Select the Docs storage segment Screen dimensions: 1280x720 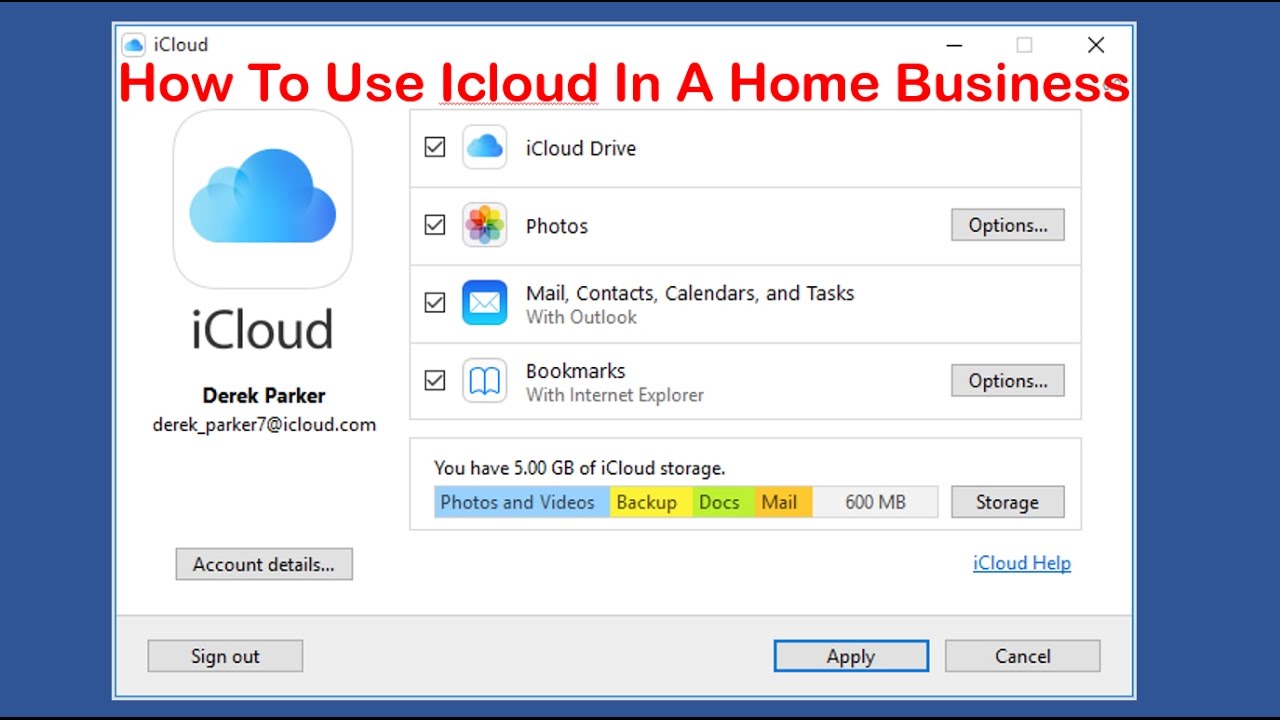(x=724, y=502)
